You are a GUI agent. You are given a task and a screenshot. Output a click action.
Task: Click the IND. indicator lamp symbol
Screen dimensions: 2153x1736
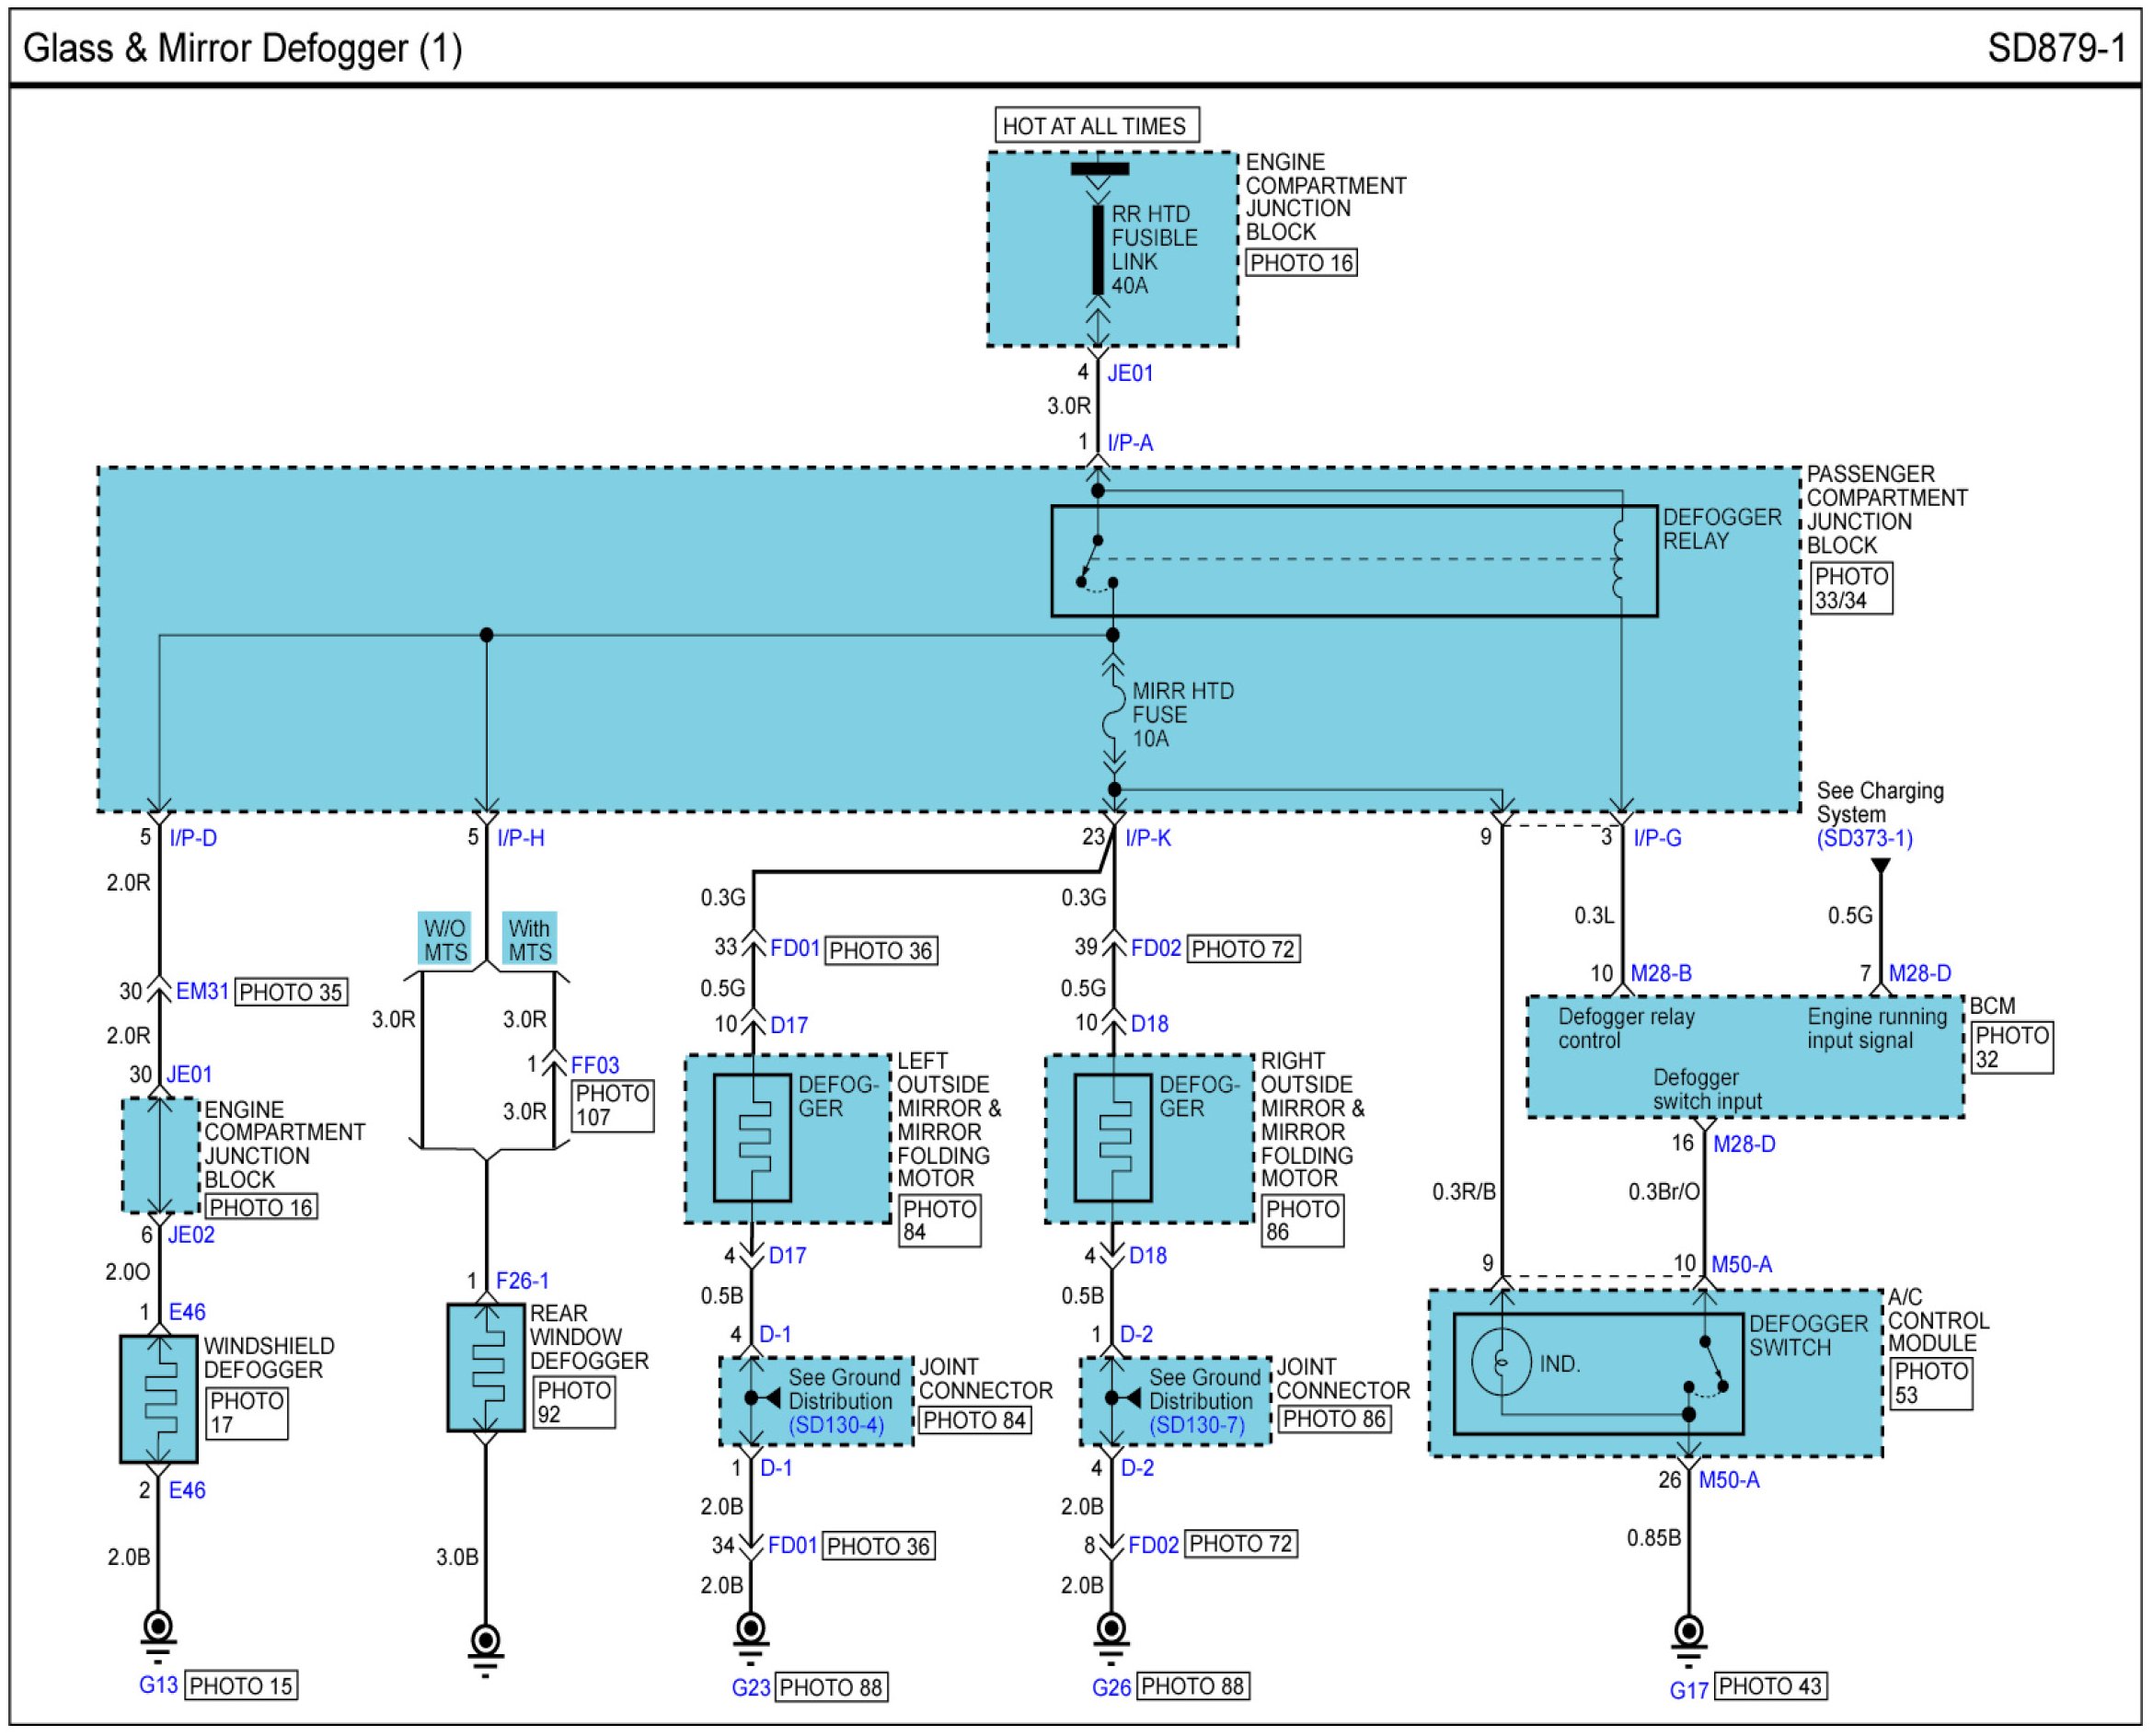1500,1362
